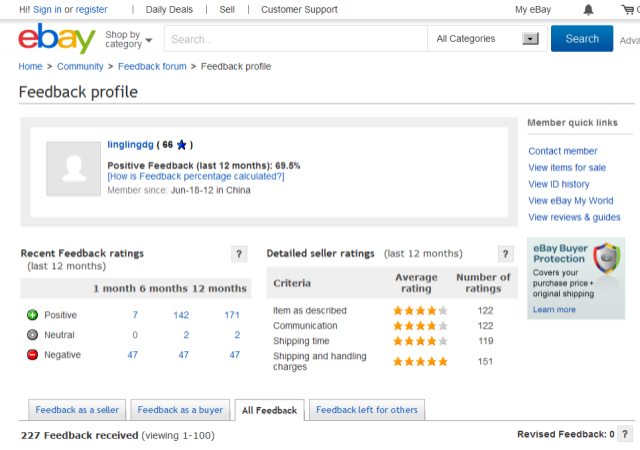Open the notifications bell icon

[588, 9]
